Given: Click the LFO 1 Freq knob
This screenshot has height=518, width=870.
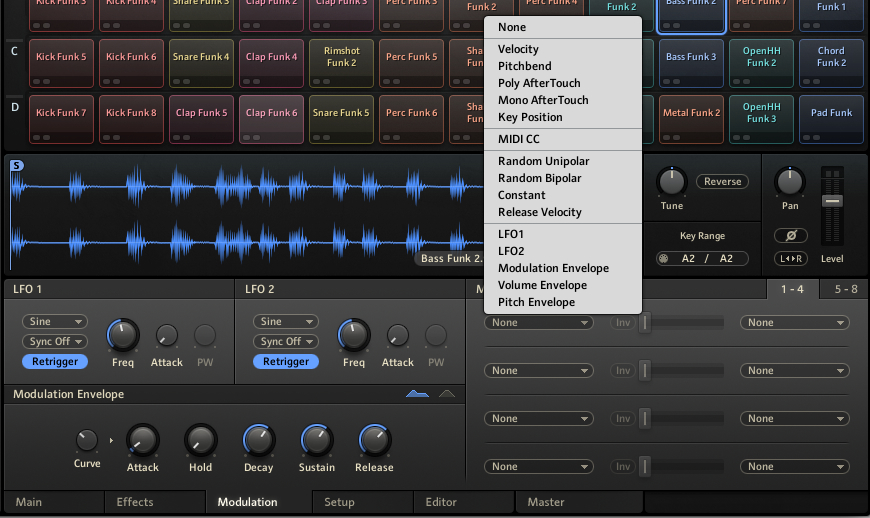Looking at the screenshot, I should tap(123, 336).
